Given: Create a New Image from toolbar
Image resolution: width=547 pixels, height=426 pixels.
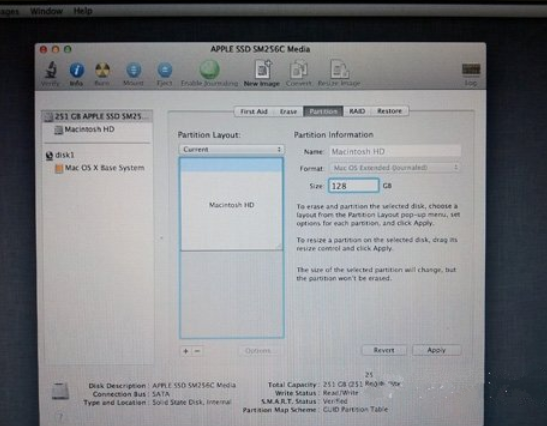Looking at the screenshot, I should tap(263, 69).
